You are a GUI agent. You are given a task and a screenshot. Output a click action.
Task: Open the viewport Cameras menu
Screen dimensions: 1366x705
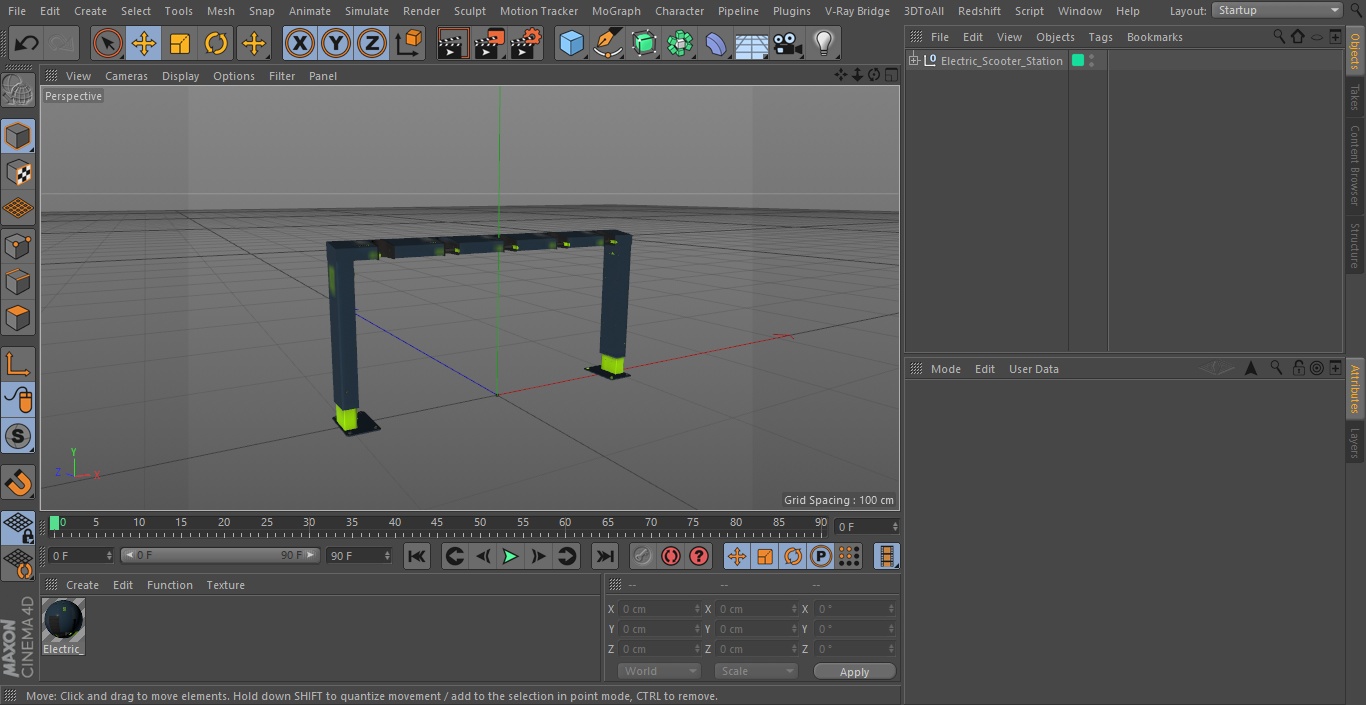point(126,76)
